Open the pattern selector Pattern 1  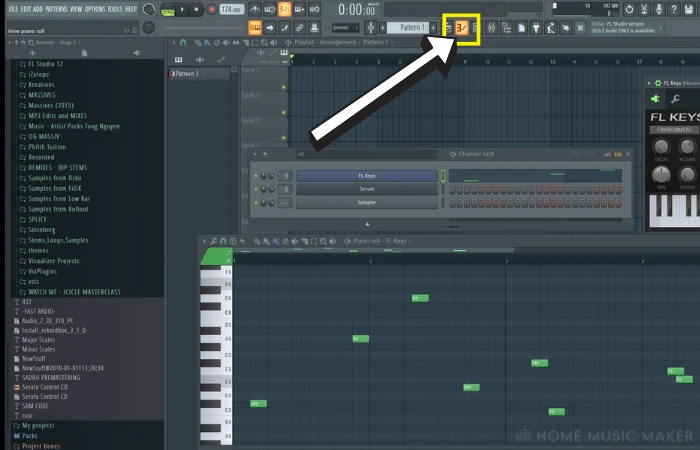click(x=407, y=28)
